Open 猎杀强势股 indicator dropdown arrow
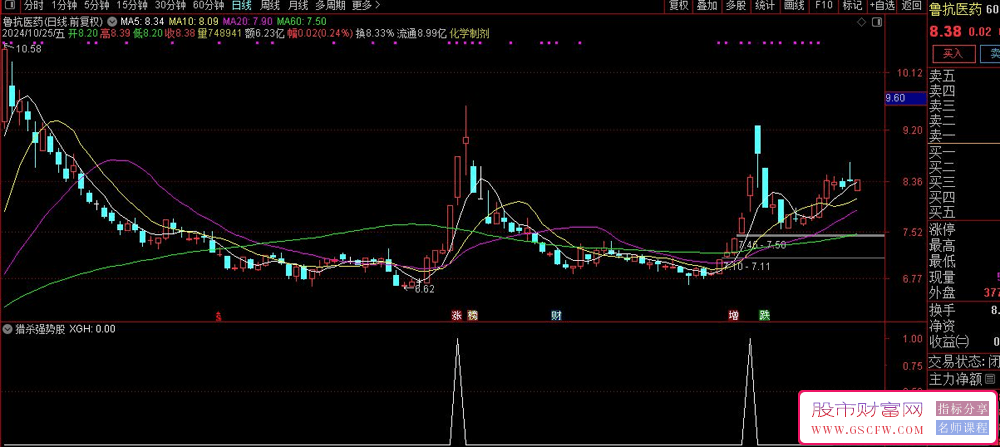Screen dimensions: 1000x447 [x=8, y=329]
